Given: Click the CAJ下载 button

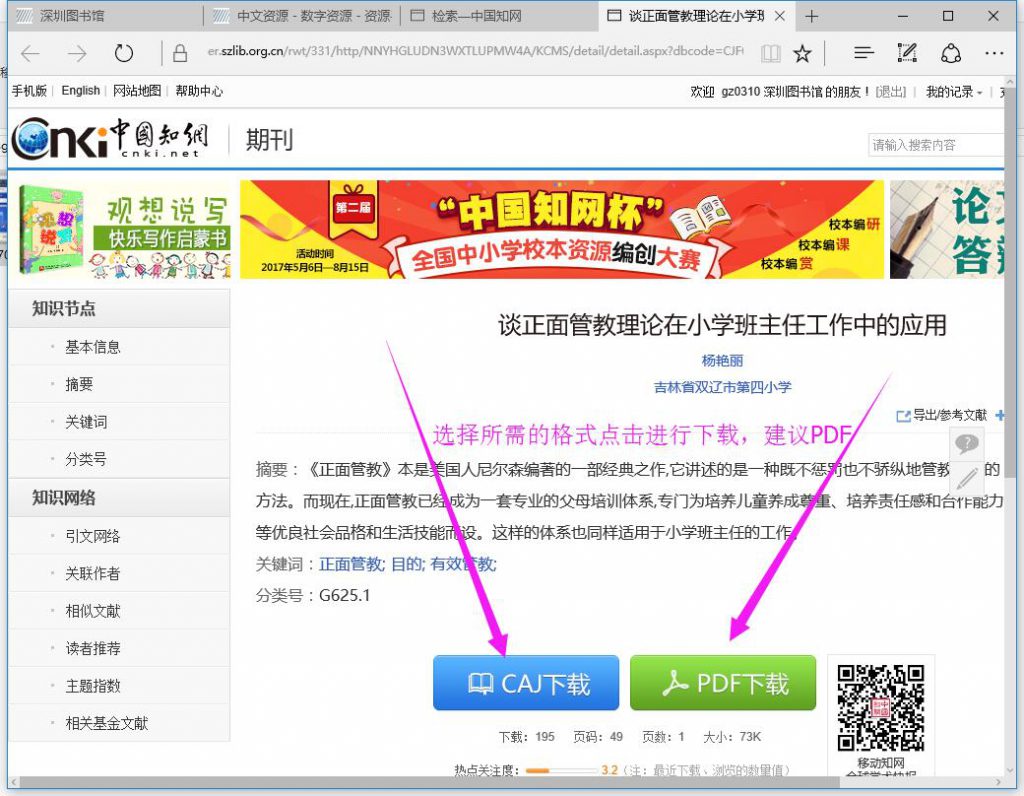Looking at the screenshot, I should [x=526, y=683].
